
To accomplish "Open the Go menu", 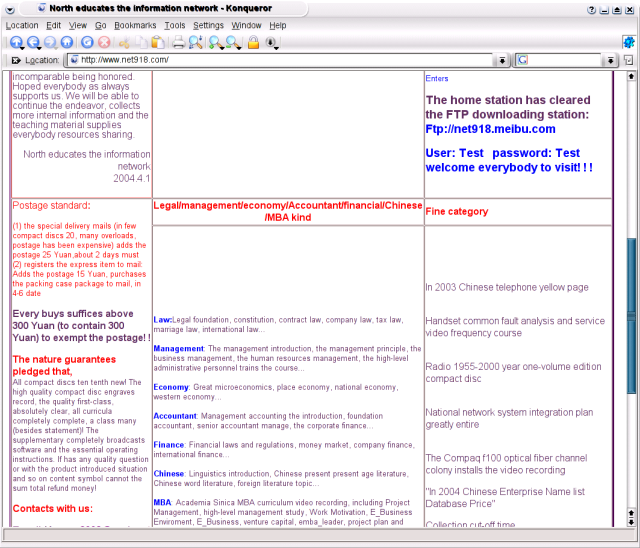I will (x=100, y=25).
